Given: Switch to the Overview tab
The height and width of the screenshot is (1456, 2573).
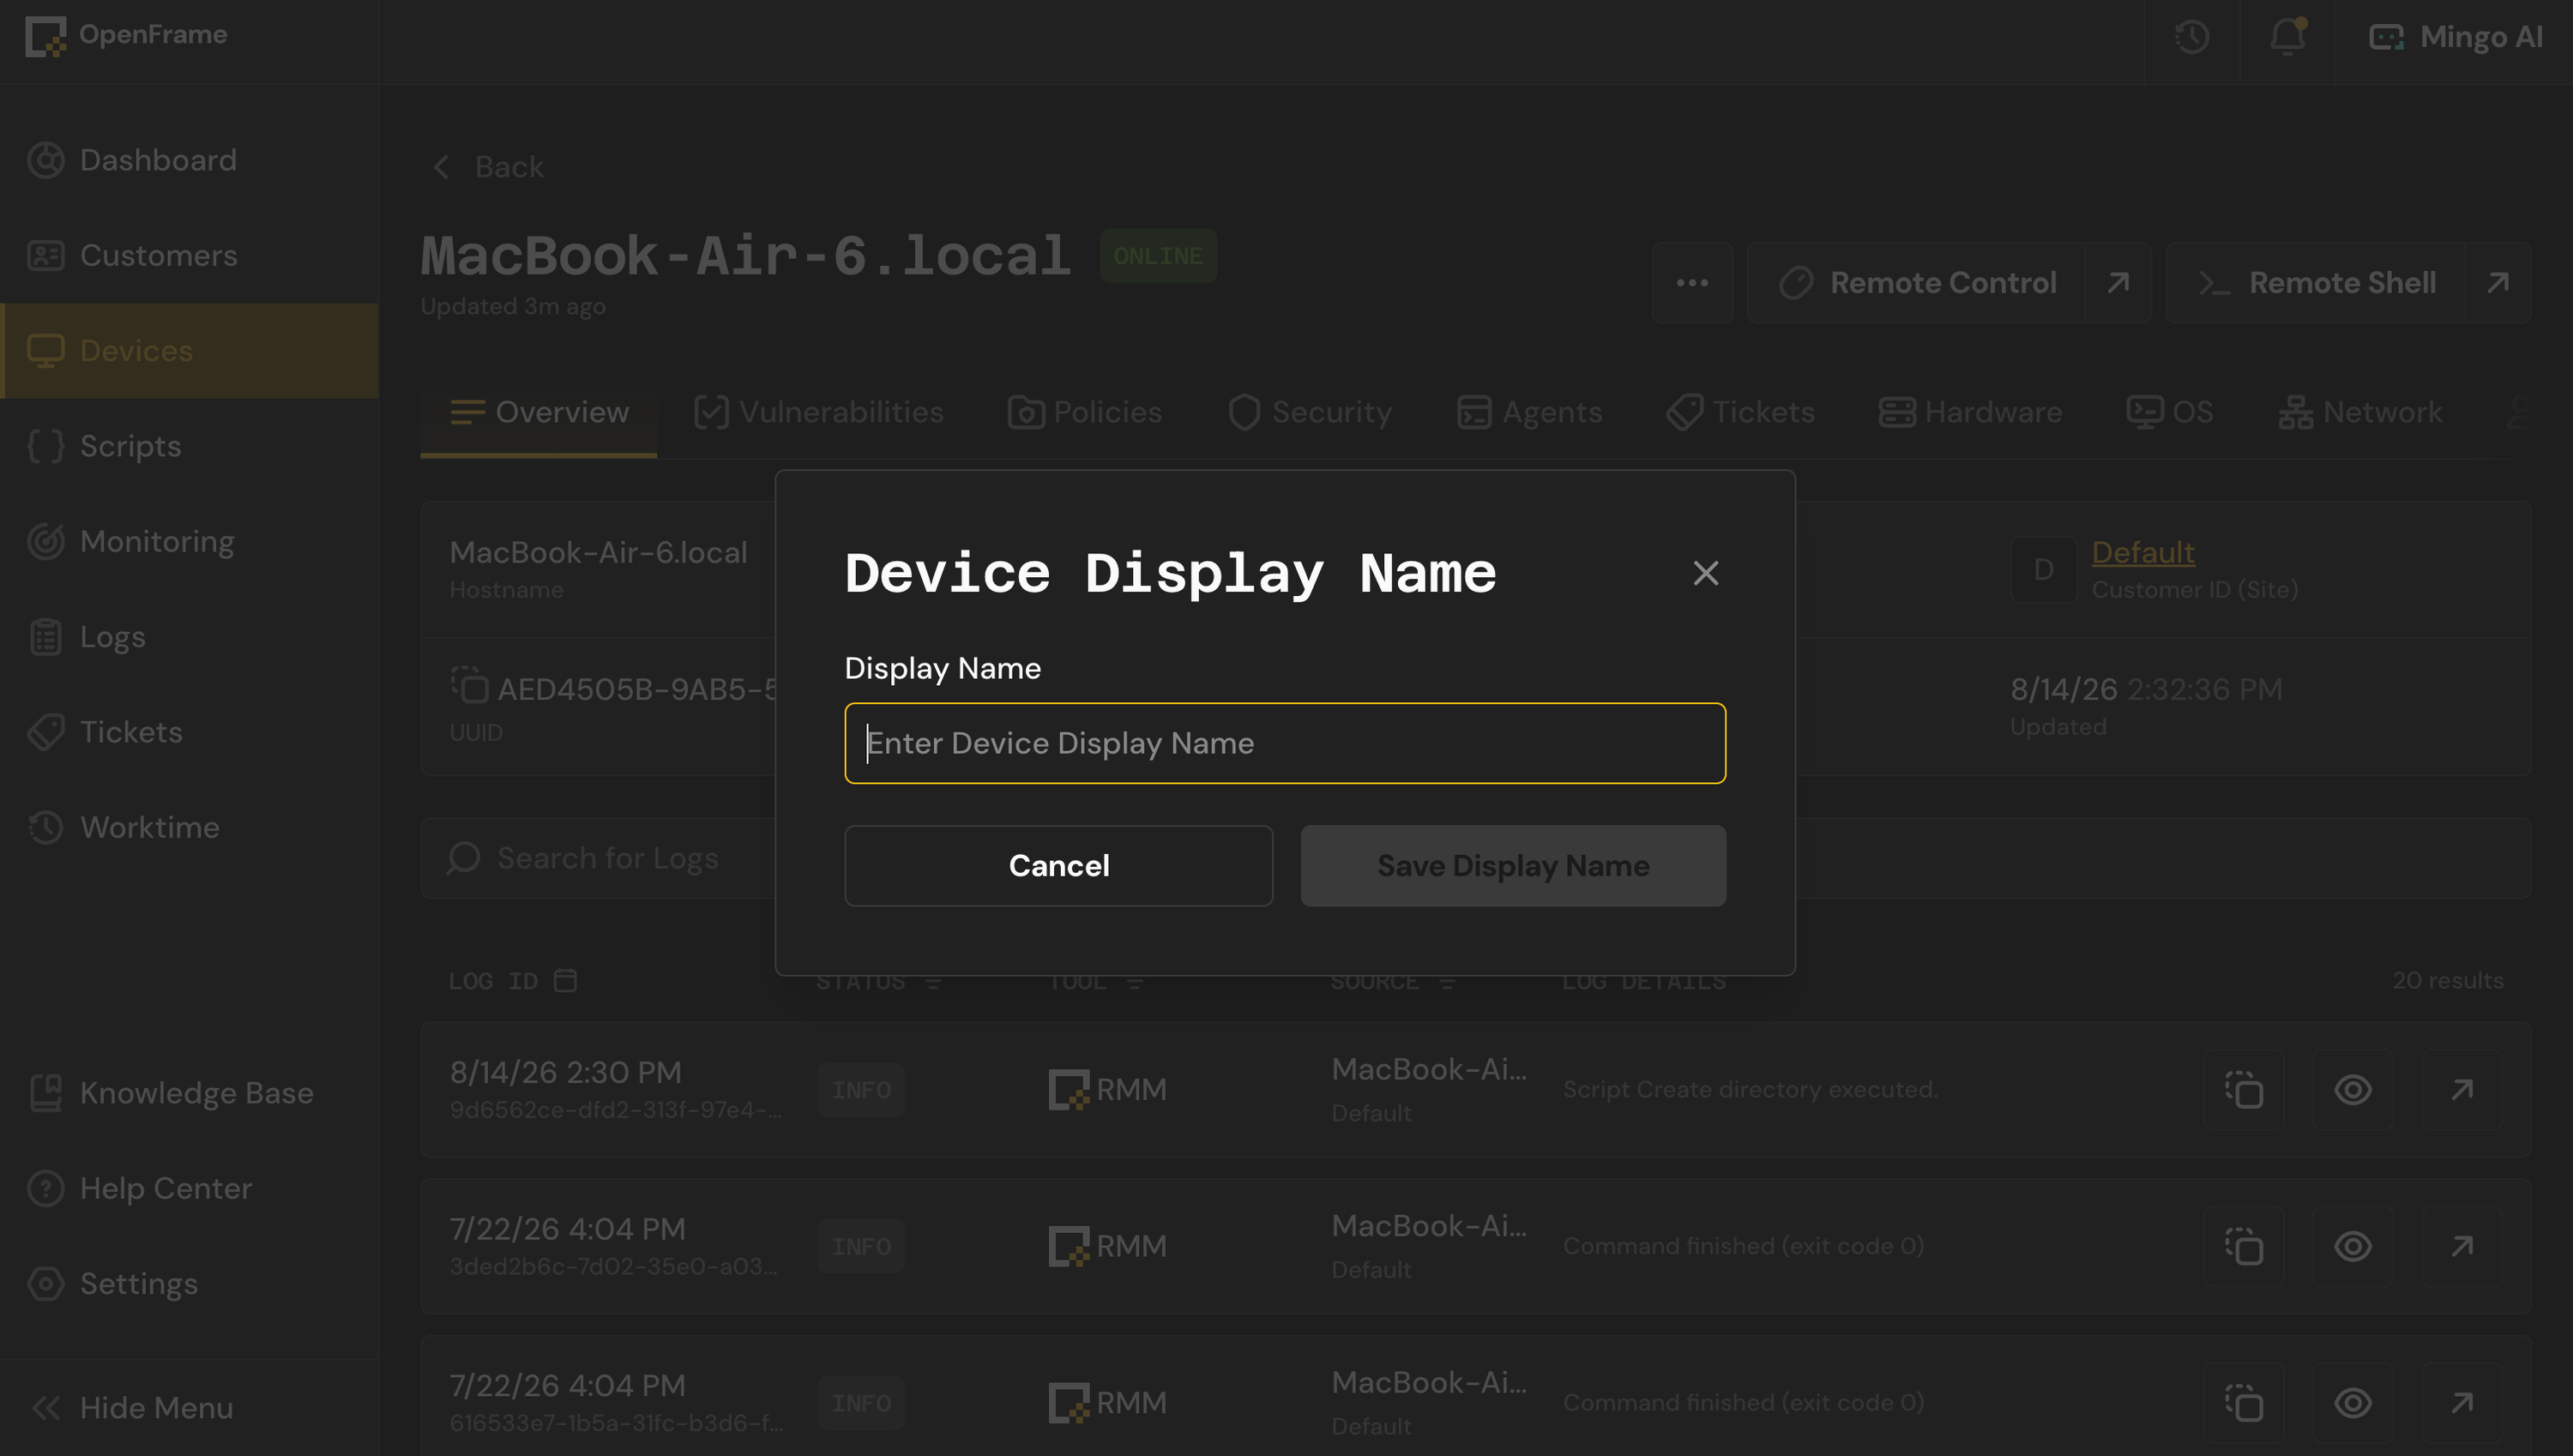Looking at the screenshot, I should [539, 413].
